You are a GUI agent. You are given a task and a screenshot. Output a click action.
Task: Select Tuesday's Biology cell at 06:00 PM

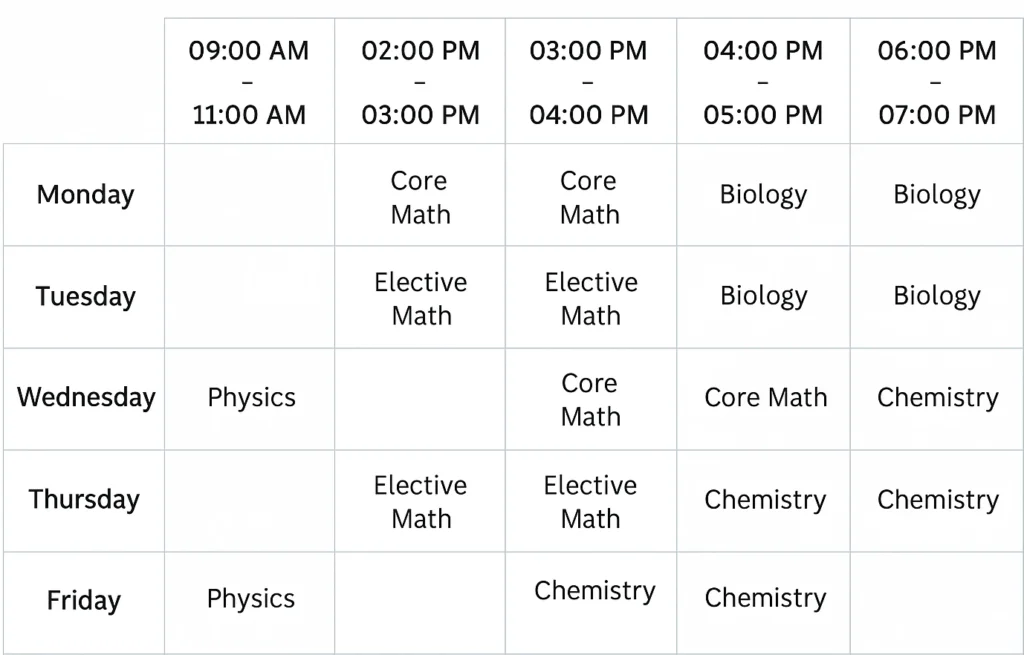937,296
